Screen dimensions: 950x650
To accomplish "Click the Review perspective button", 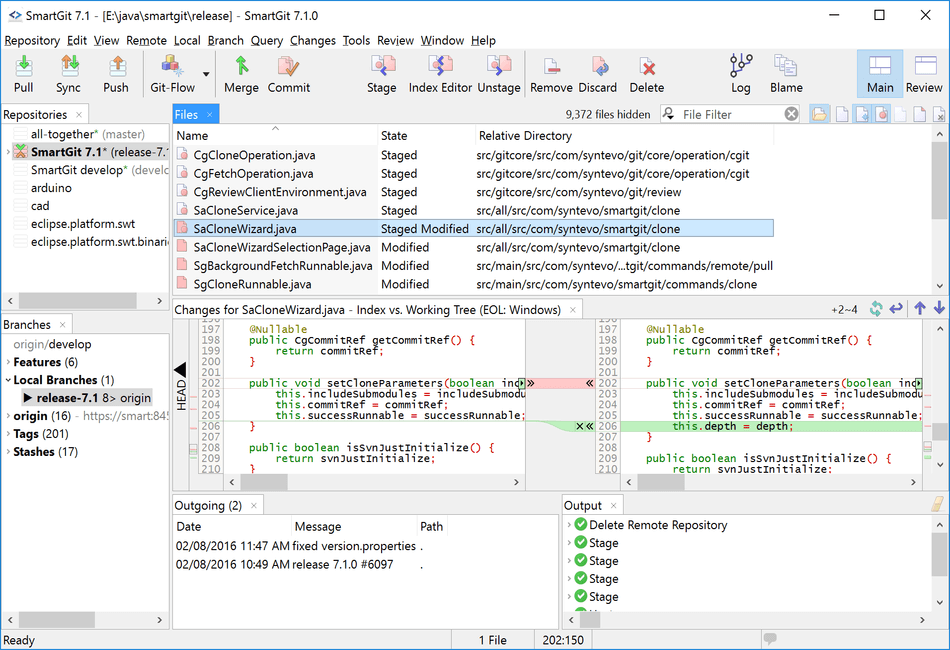I will click(x=923, y=74).
